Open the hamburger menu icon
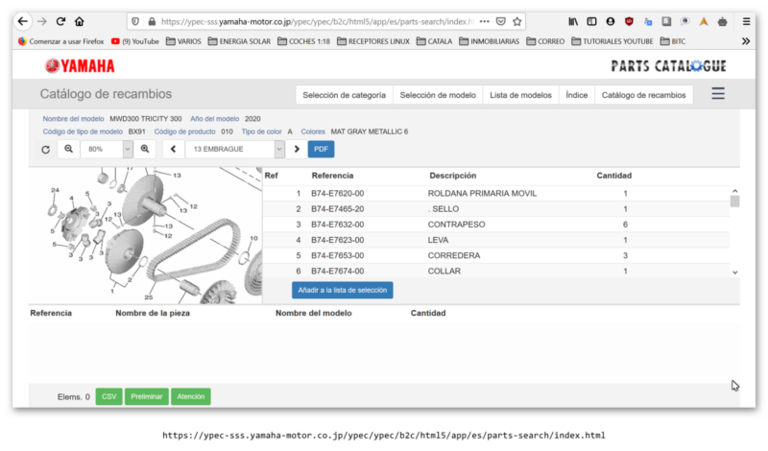Image resolution: width=768 pixels, height=451 pixels. pos(718,94)
